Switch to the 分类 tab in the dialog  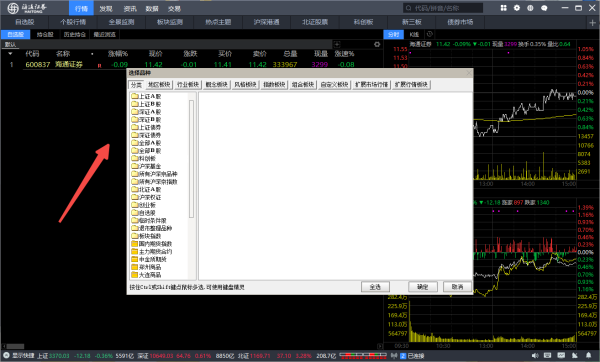tap(136, 85)
